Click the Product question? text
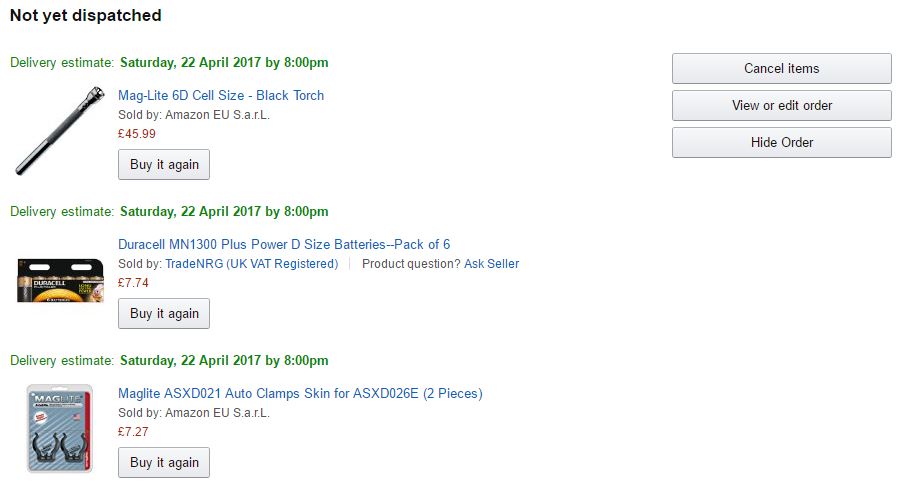907x492 pixels. point(410,264)
